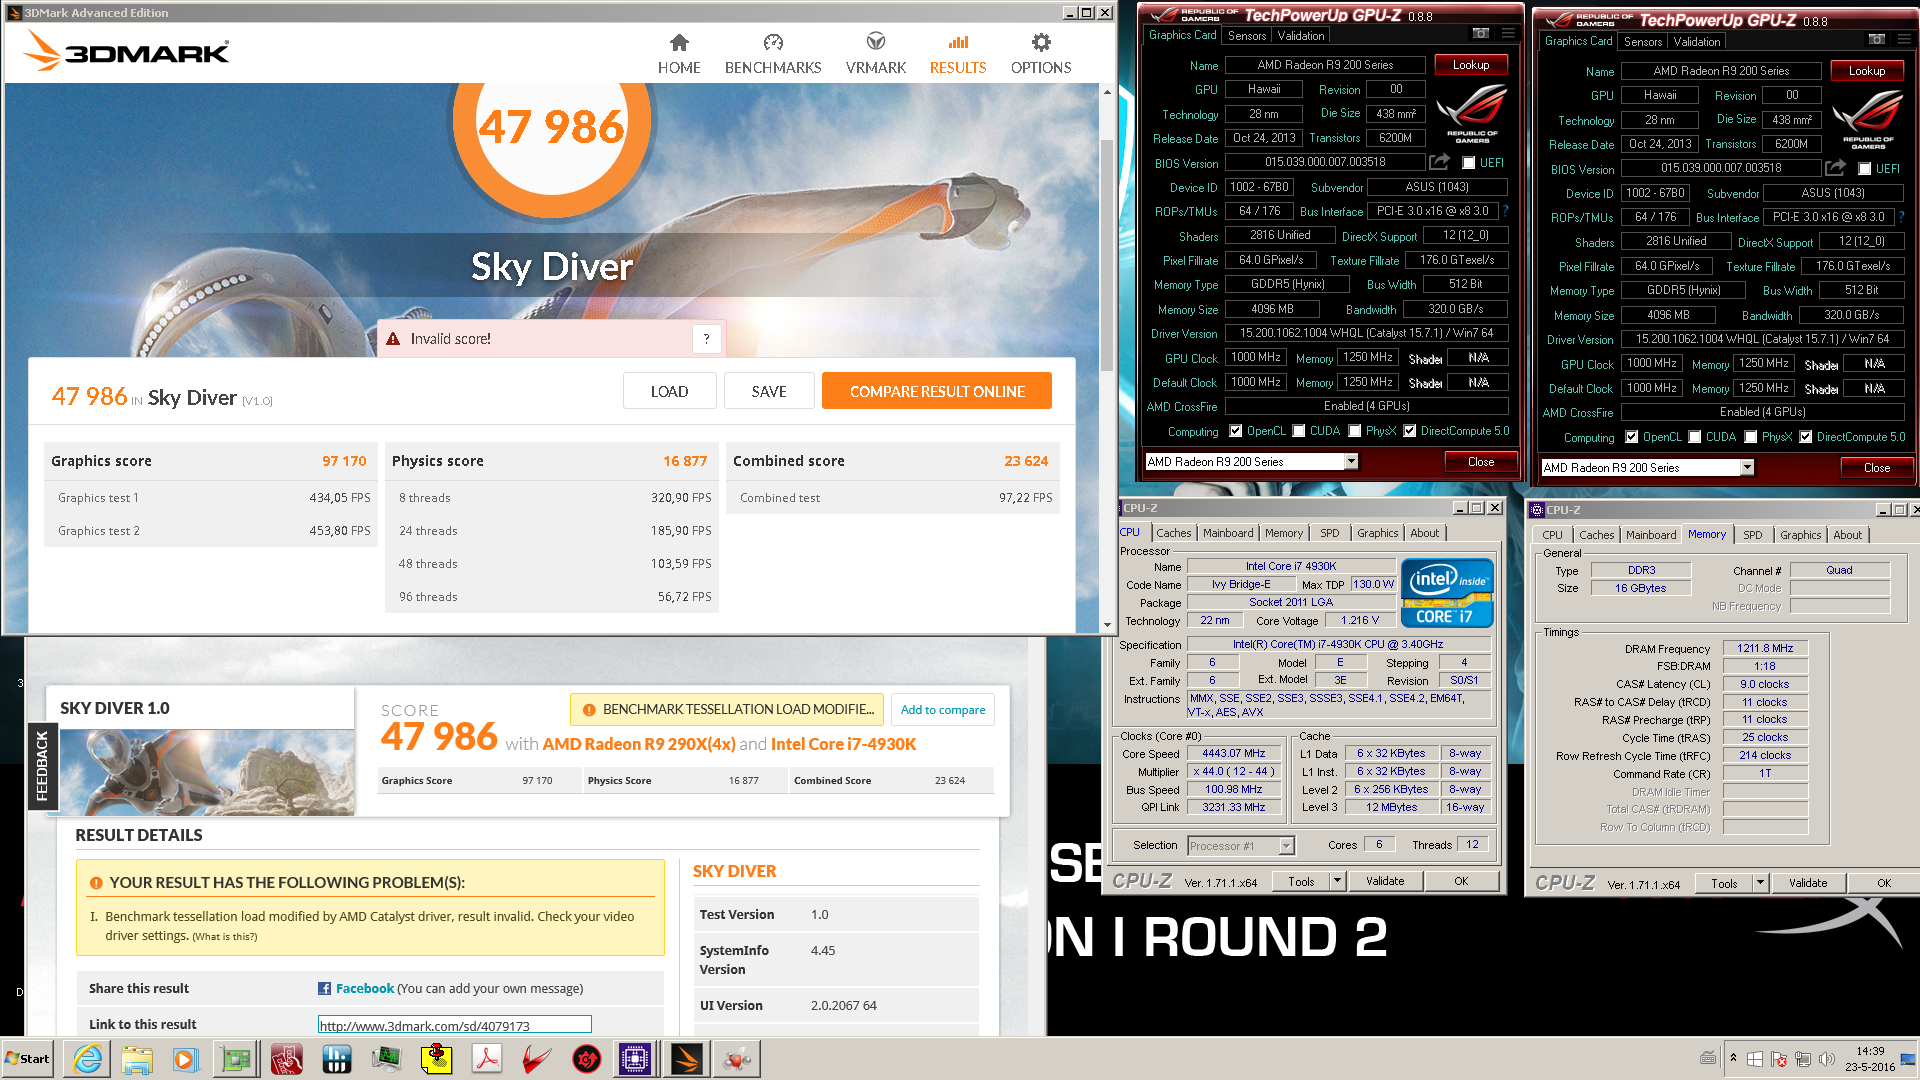Click the 3DMark vertical scrollbar thumb
1920x1080 pixels.
pos(1107,255)
